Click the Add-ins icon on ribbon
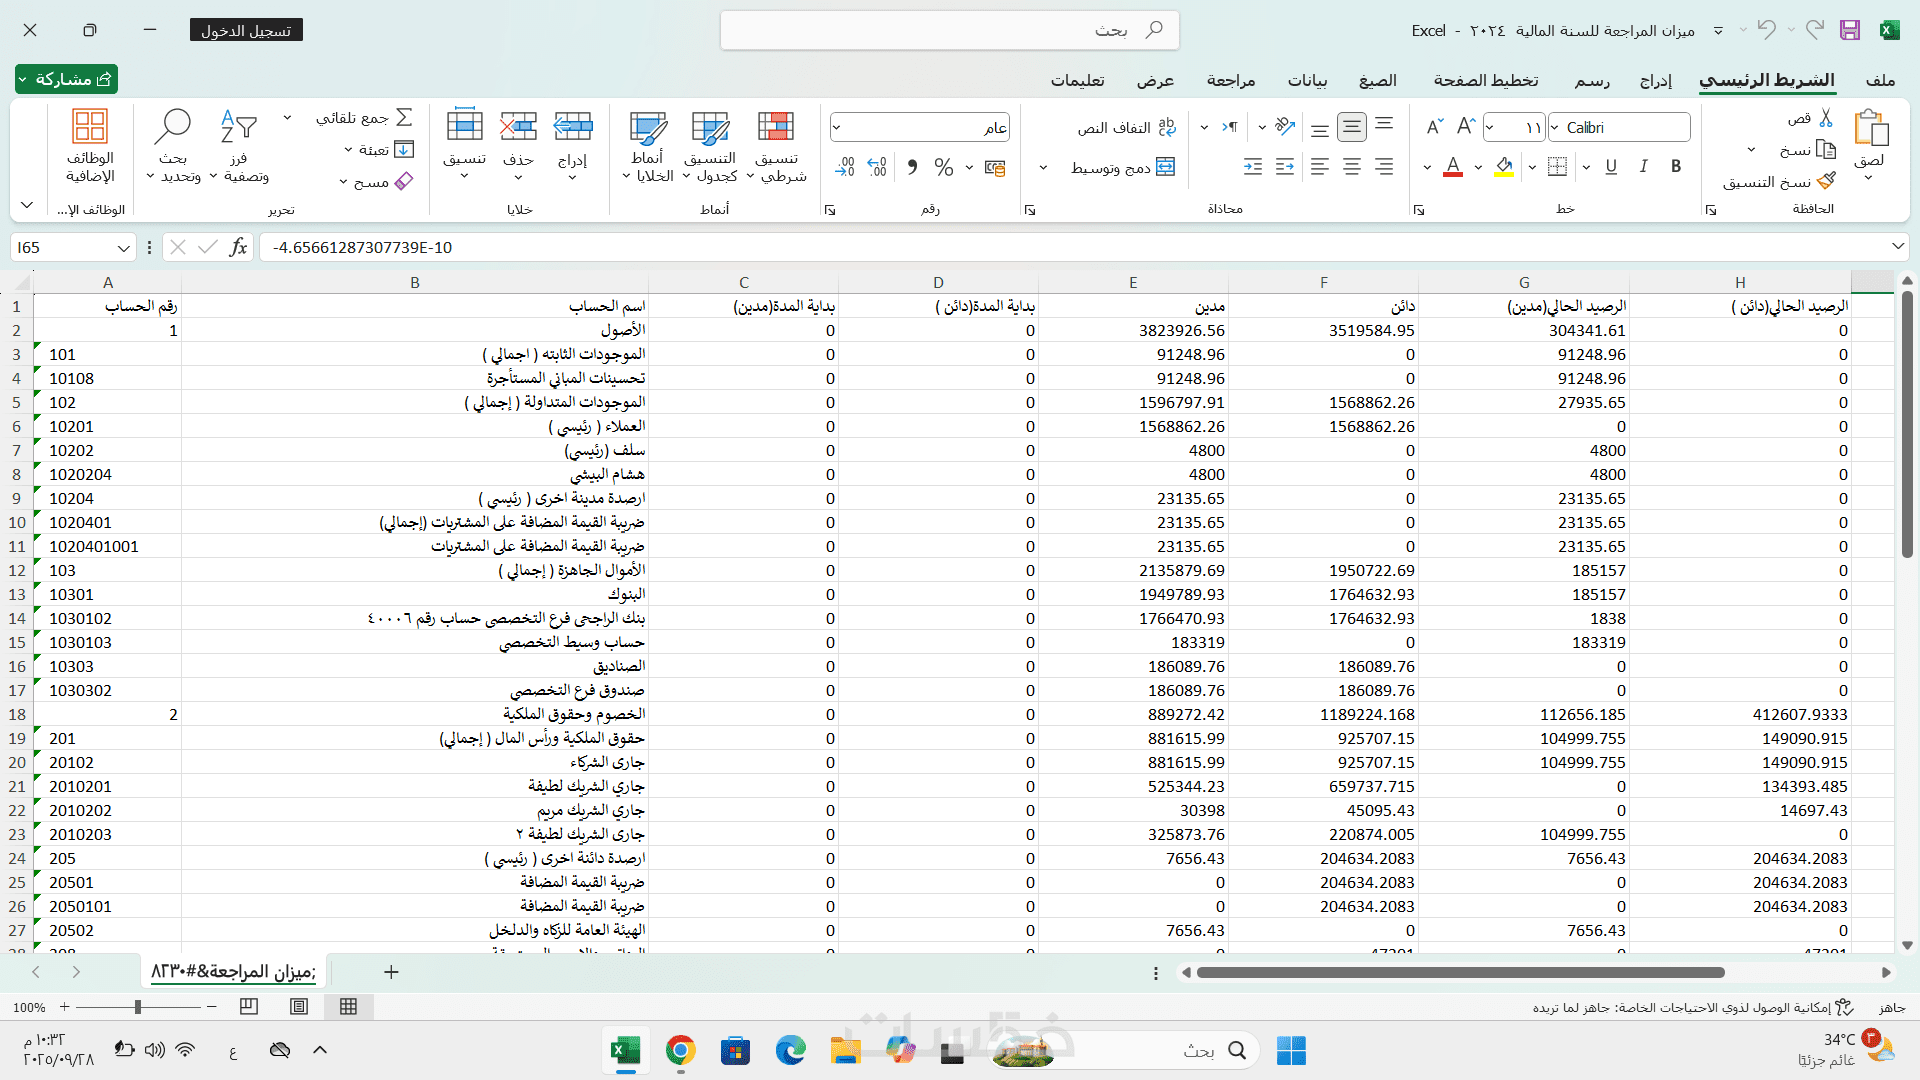This screenshot has width=1920, height=1080. coord(89,127)
